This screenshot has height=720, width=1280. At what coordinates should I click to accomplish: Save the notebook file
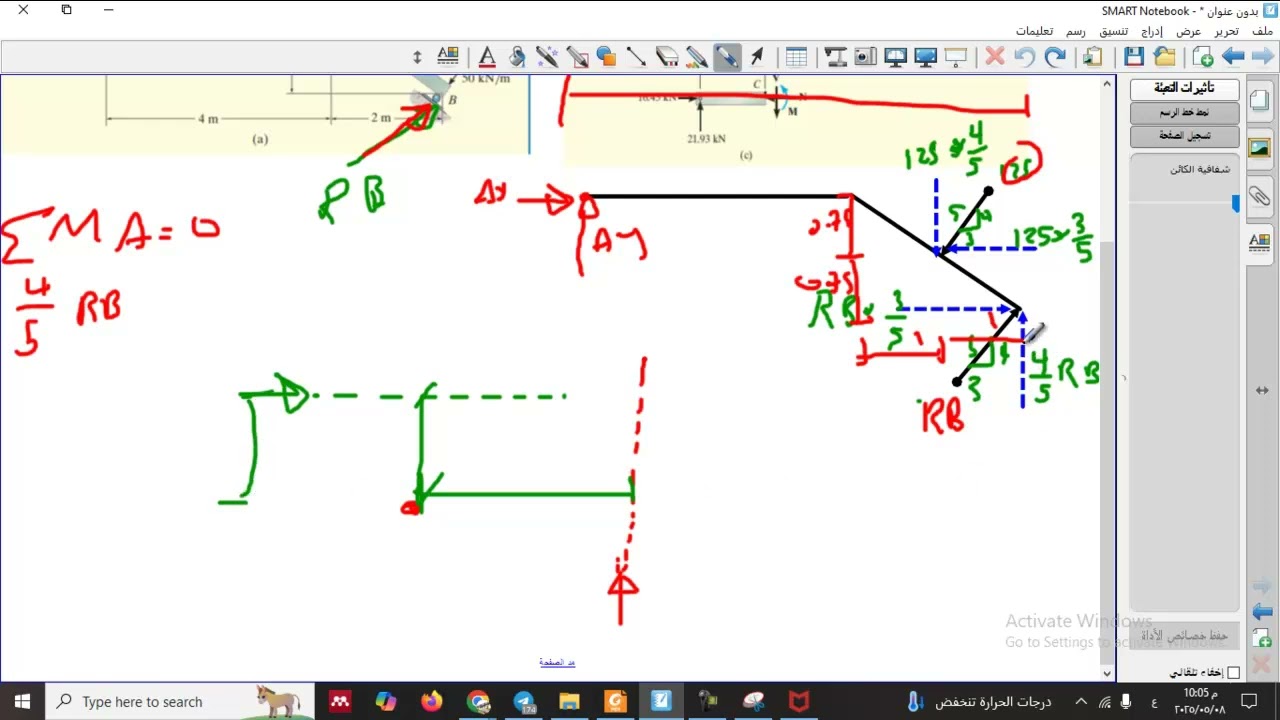[x=1134, y=57]
